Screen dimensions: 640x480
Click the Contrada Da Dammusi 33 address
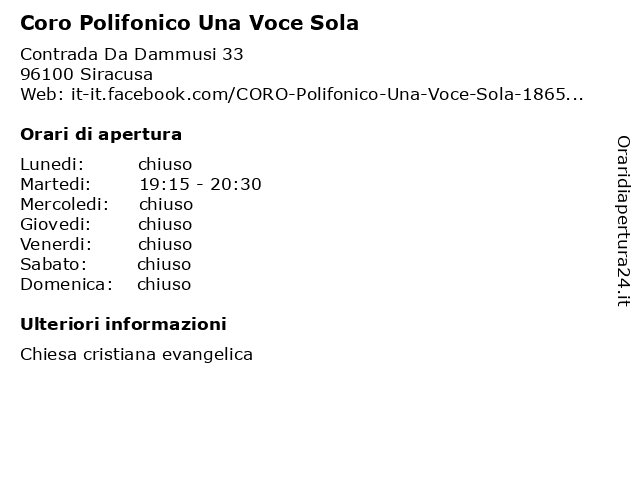point(132,54)
